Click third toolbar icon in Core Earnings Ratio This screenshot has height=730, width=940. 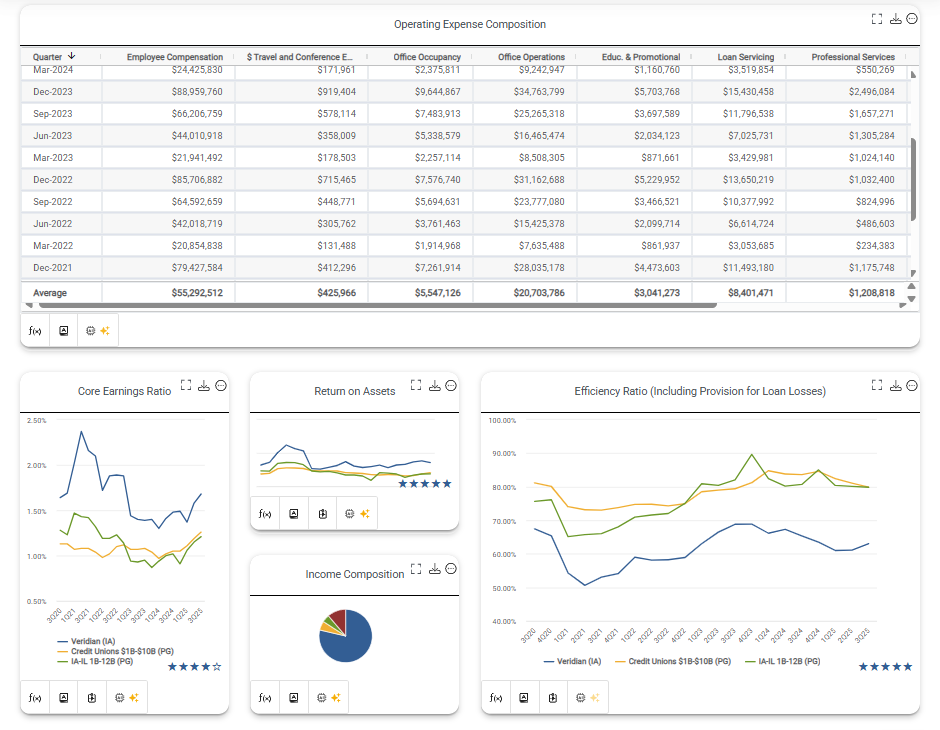click(x=92, y=698)
